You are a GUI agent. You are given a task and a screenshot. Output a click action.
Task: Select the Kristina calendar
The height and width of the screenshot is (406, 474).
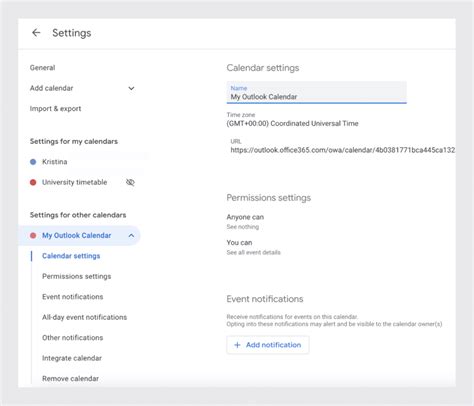coord(54,162)
